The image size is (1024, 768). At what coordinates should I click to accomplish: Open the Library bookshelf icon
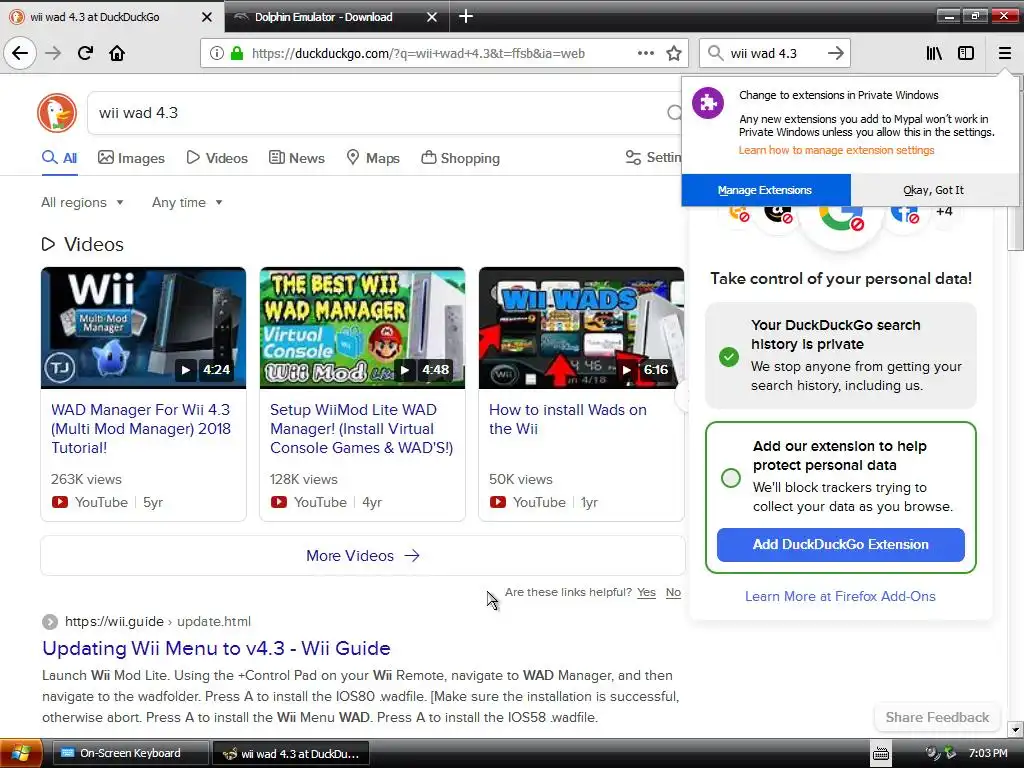pos(934,53)
